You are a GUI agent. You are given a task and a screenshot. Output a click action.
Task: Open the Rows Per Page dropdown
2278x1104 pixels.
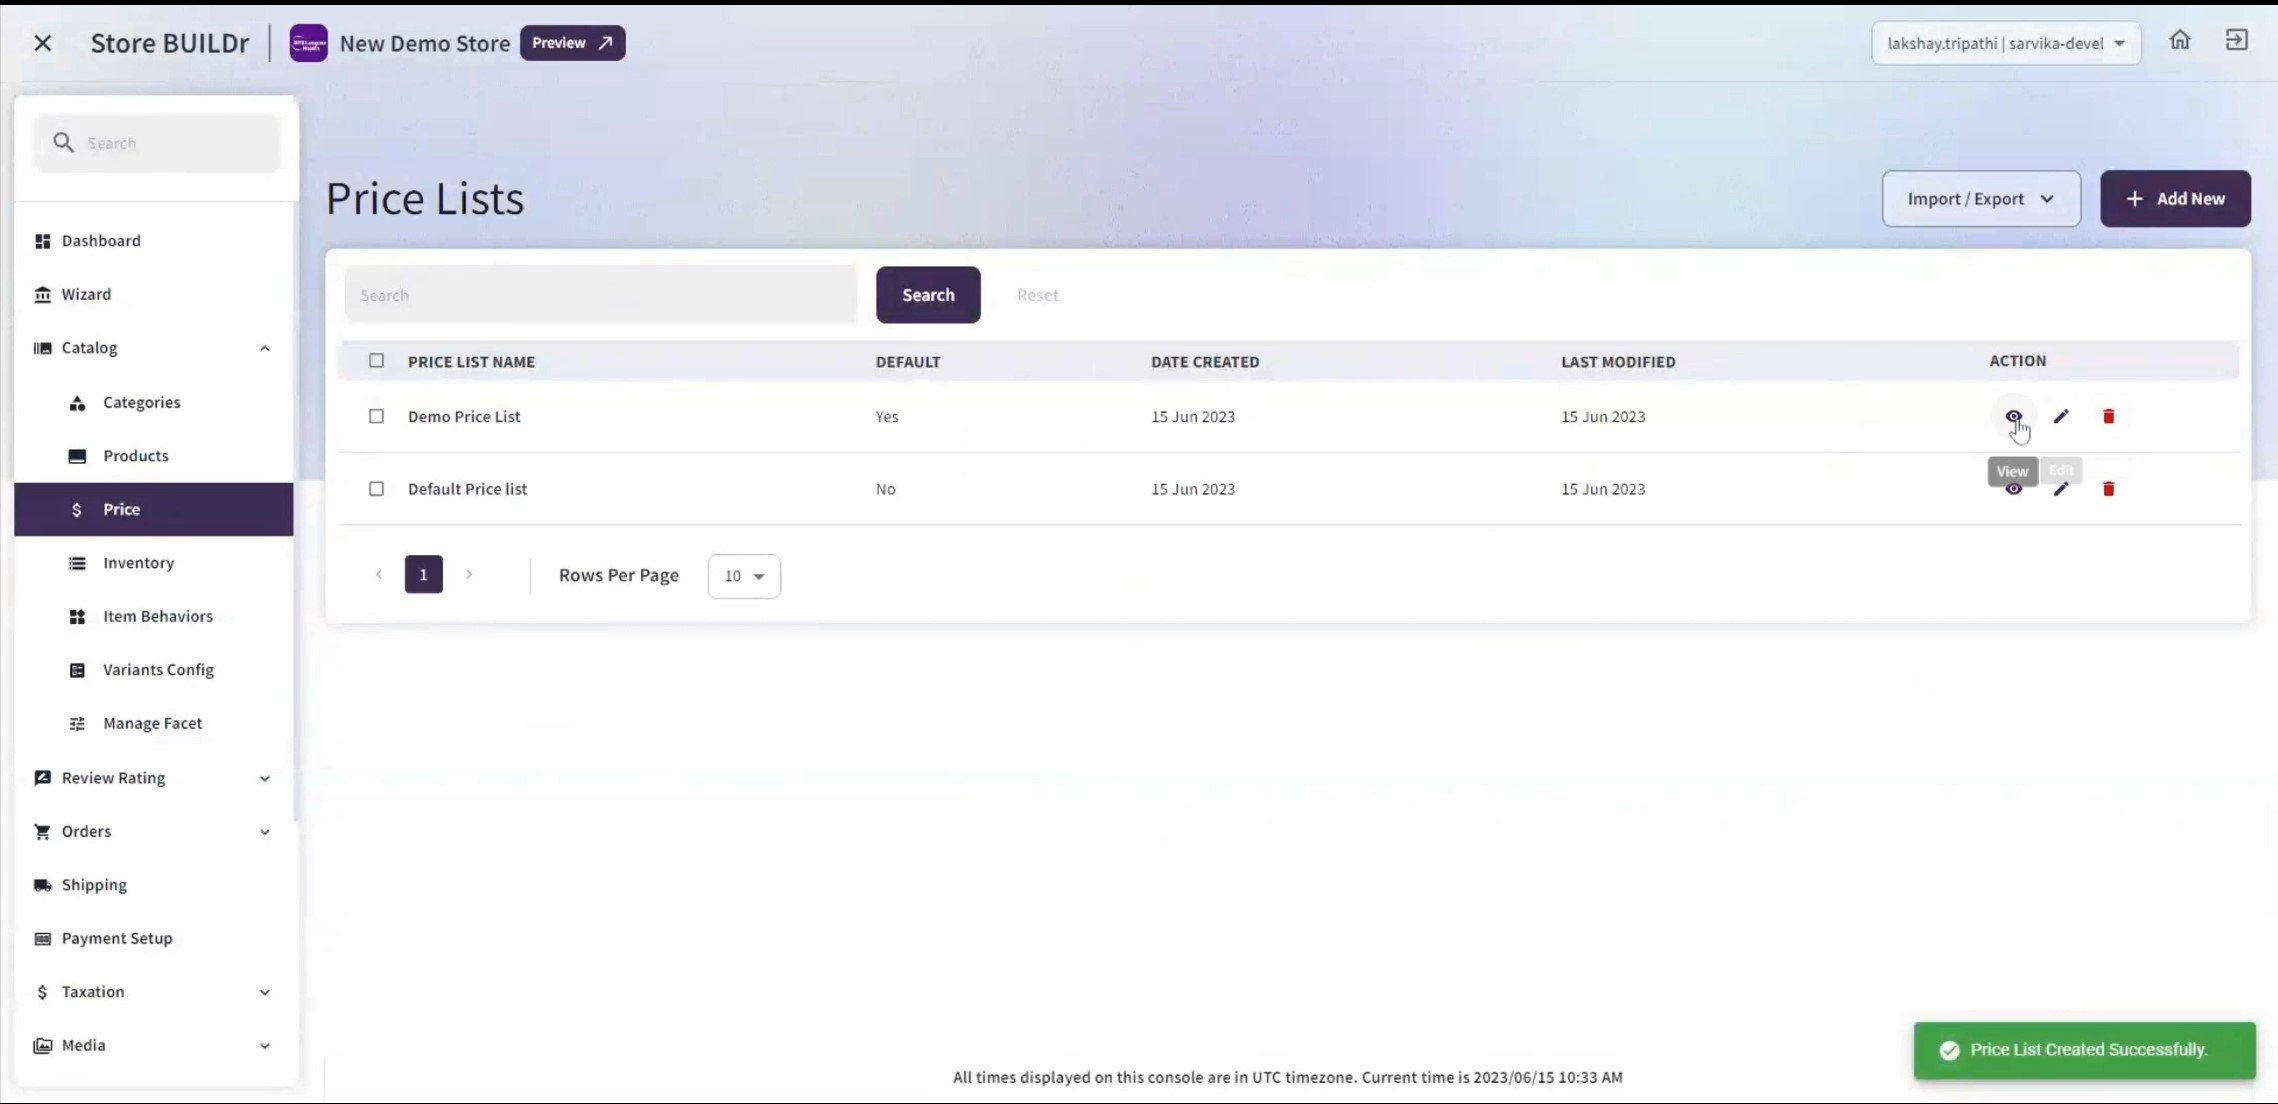point(744,576)
